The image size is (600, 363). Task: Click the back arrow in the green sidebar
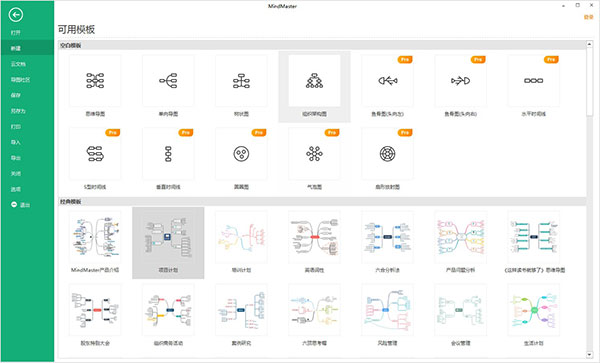click(x=16, y=15)
